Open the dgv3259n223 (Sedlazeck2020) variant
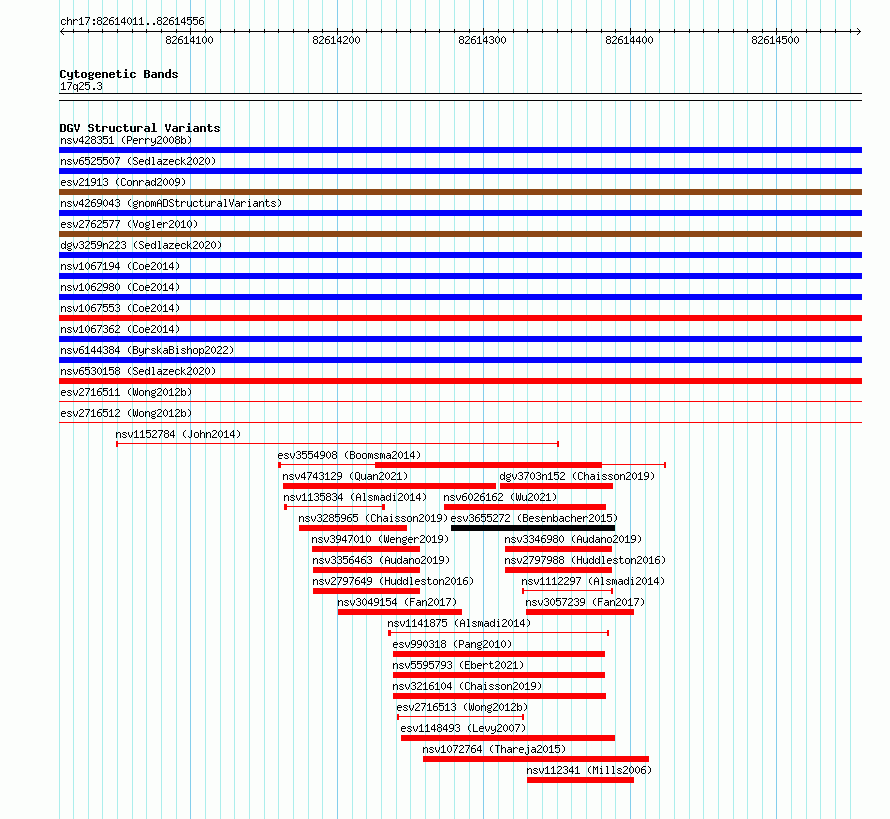The image size is (890, 819). pyautogui.click(x=141, y=245)
